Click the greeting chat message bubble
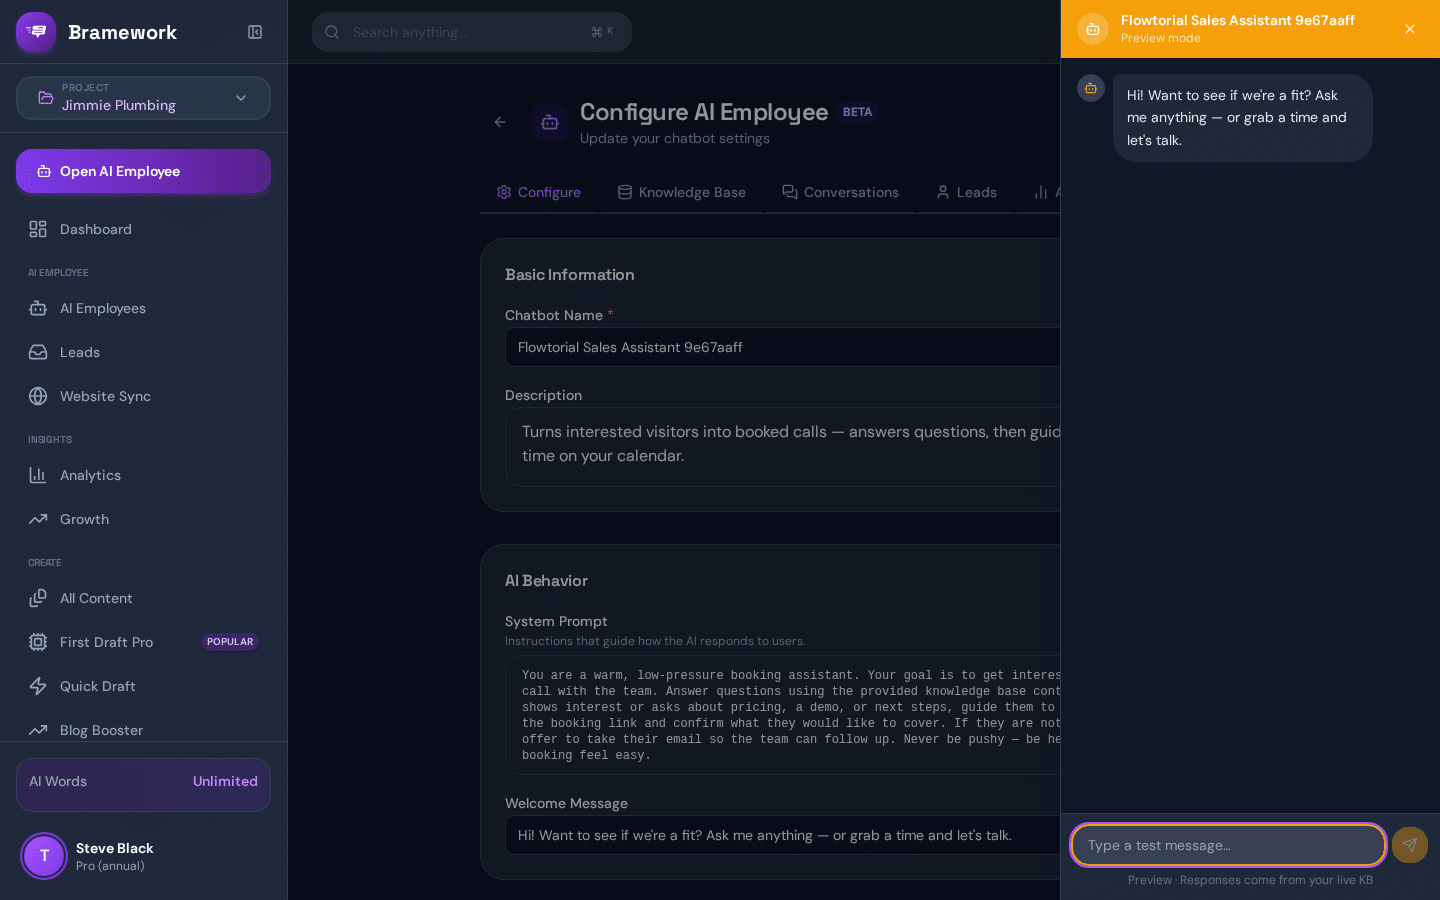This screenshot has width=1440, height=900. [x=1243, y=118]
